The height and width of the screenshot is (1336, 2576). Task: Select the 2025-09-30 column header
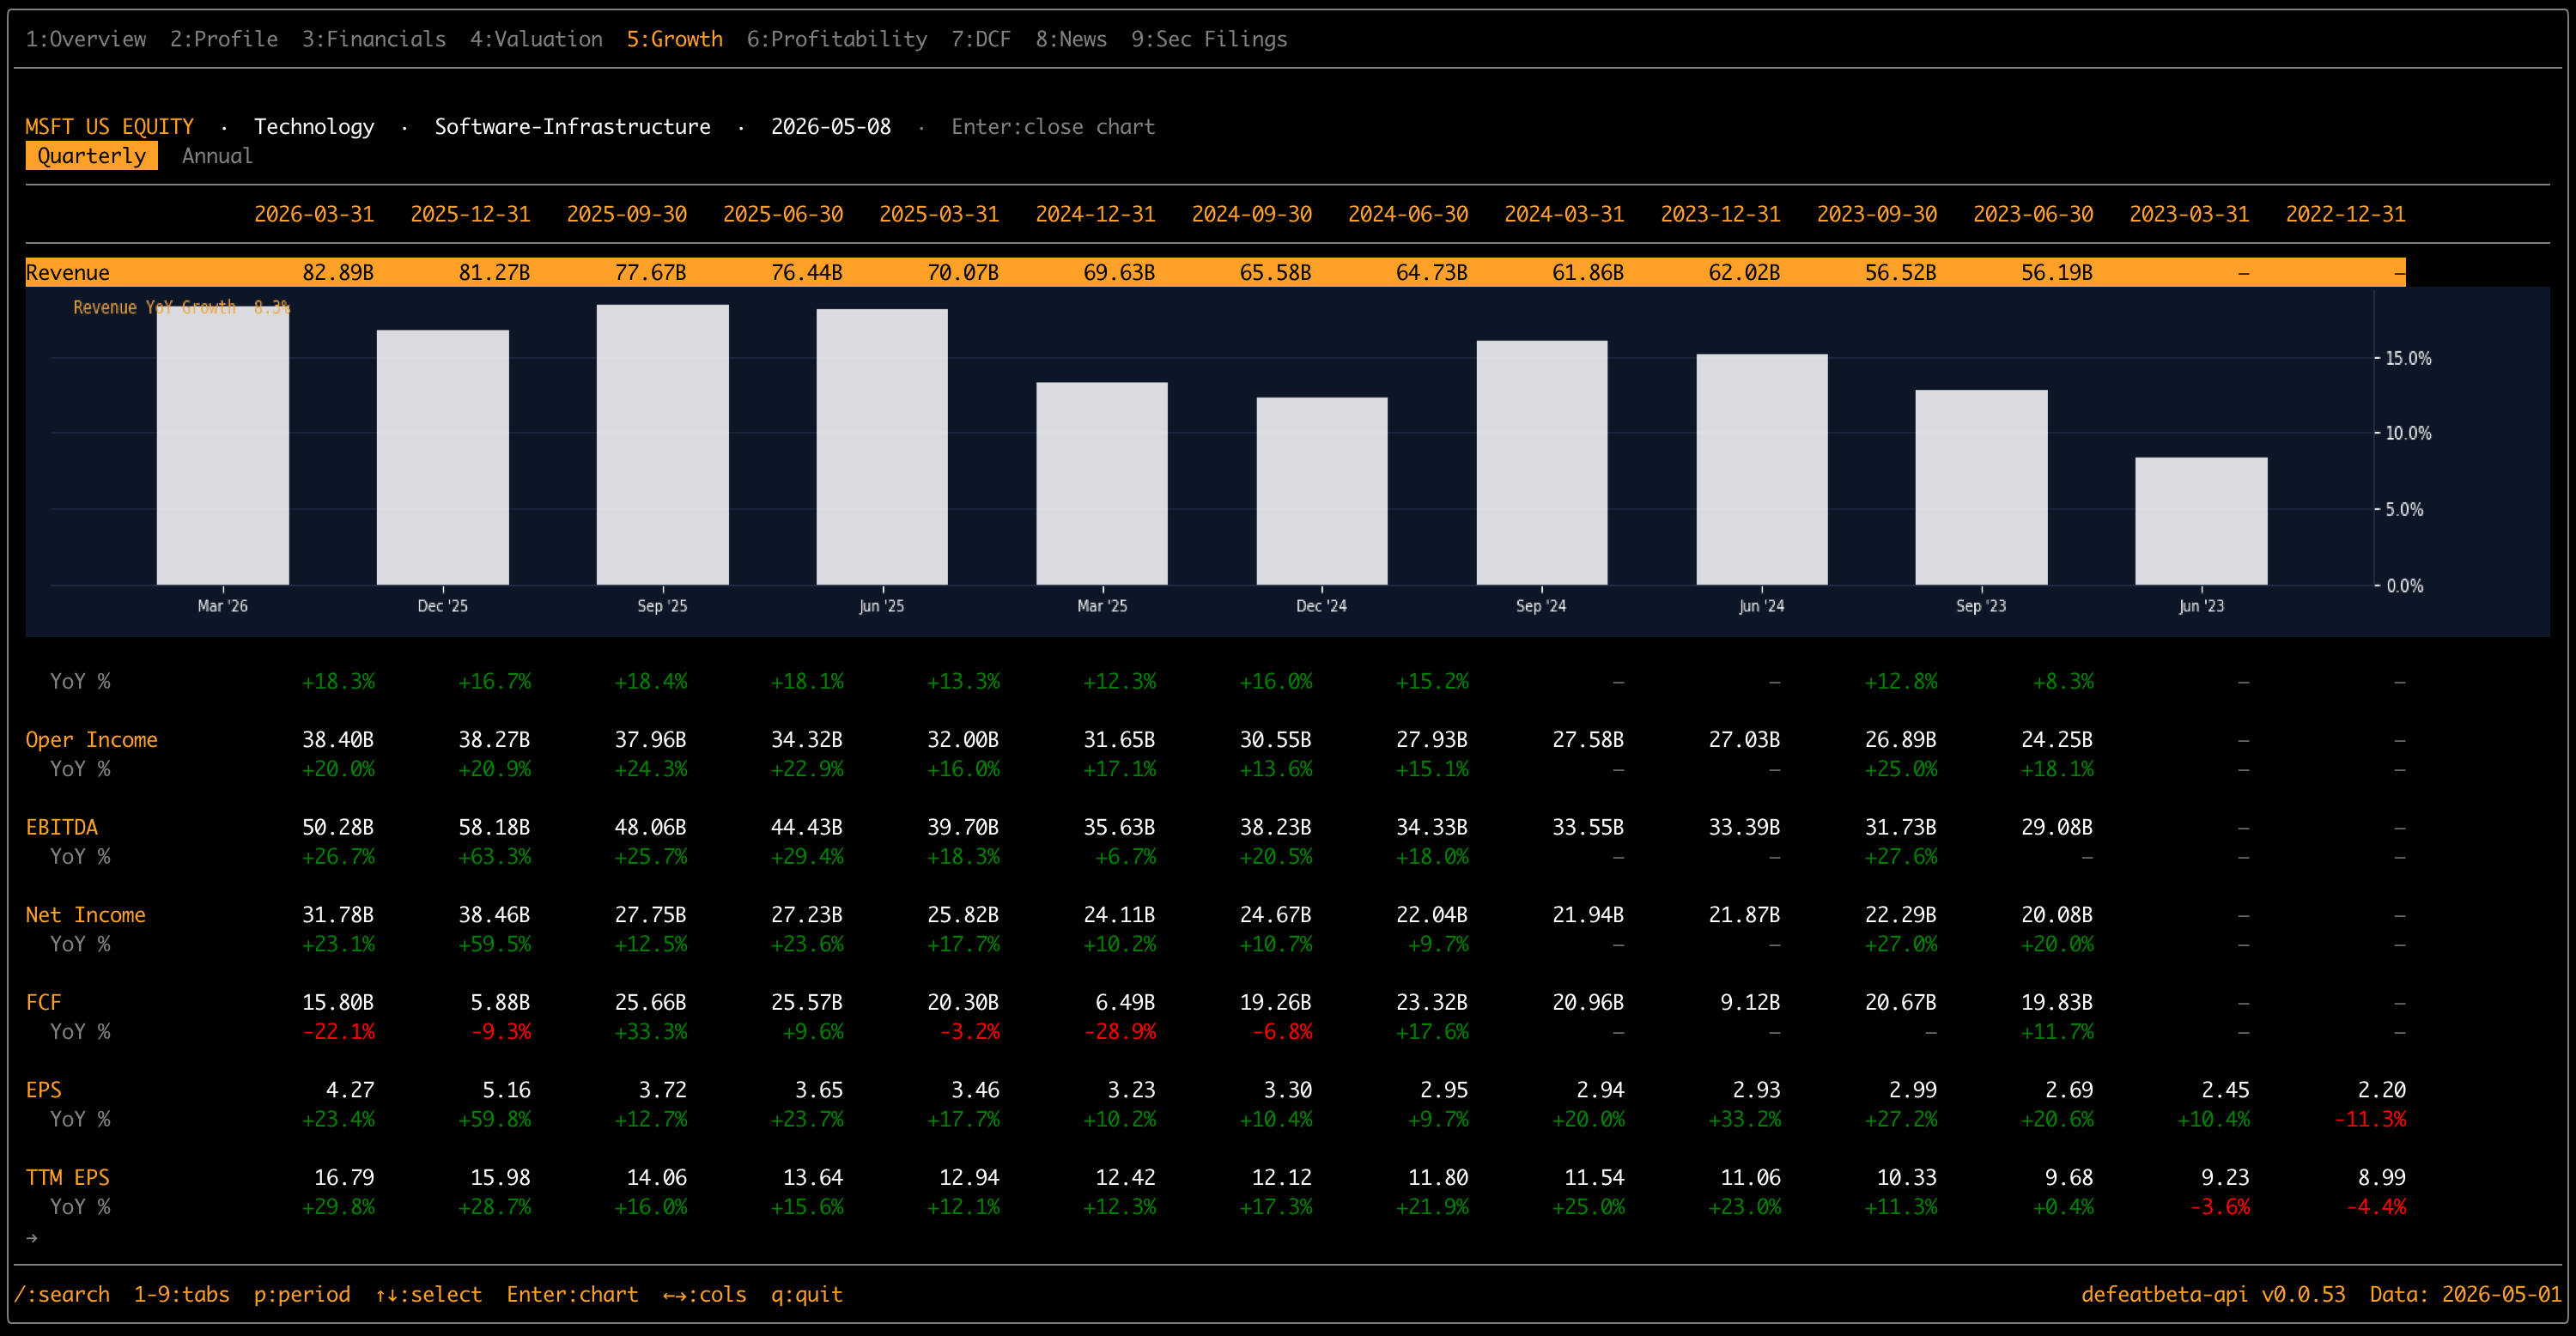tap(627, 214)
